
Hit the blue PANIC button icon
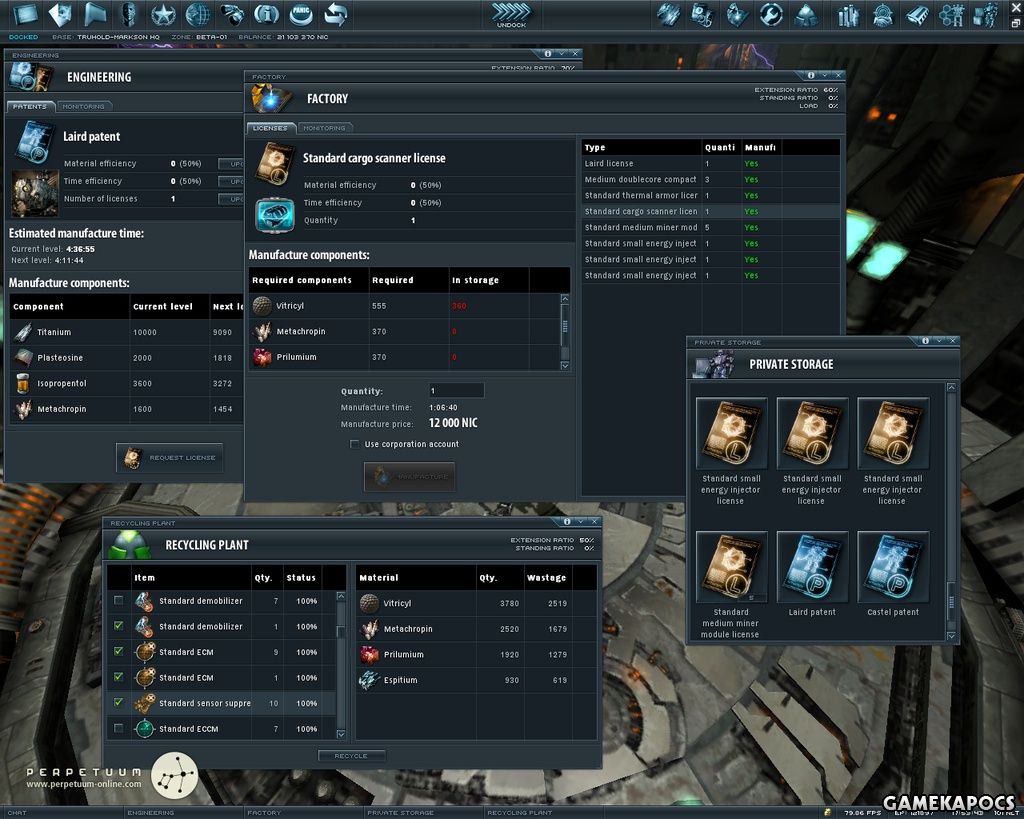[301, 14]
